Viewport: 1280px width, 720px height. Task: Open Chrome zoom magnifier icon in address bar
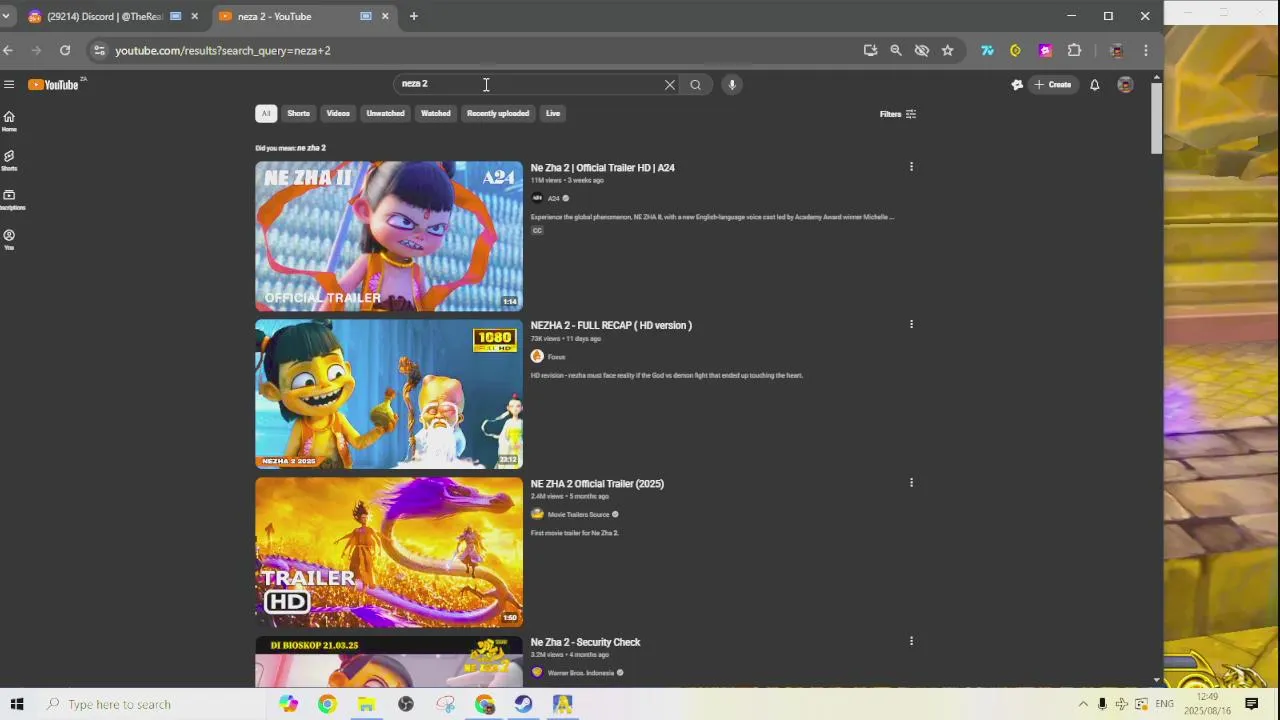(x=896, y=50)
